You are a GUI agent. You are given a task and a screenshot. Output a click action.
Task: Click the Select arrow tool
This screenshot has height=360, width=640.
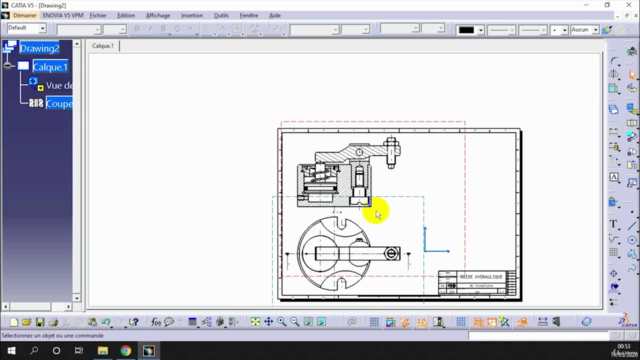click(x=632, y=75)
